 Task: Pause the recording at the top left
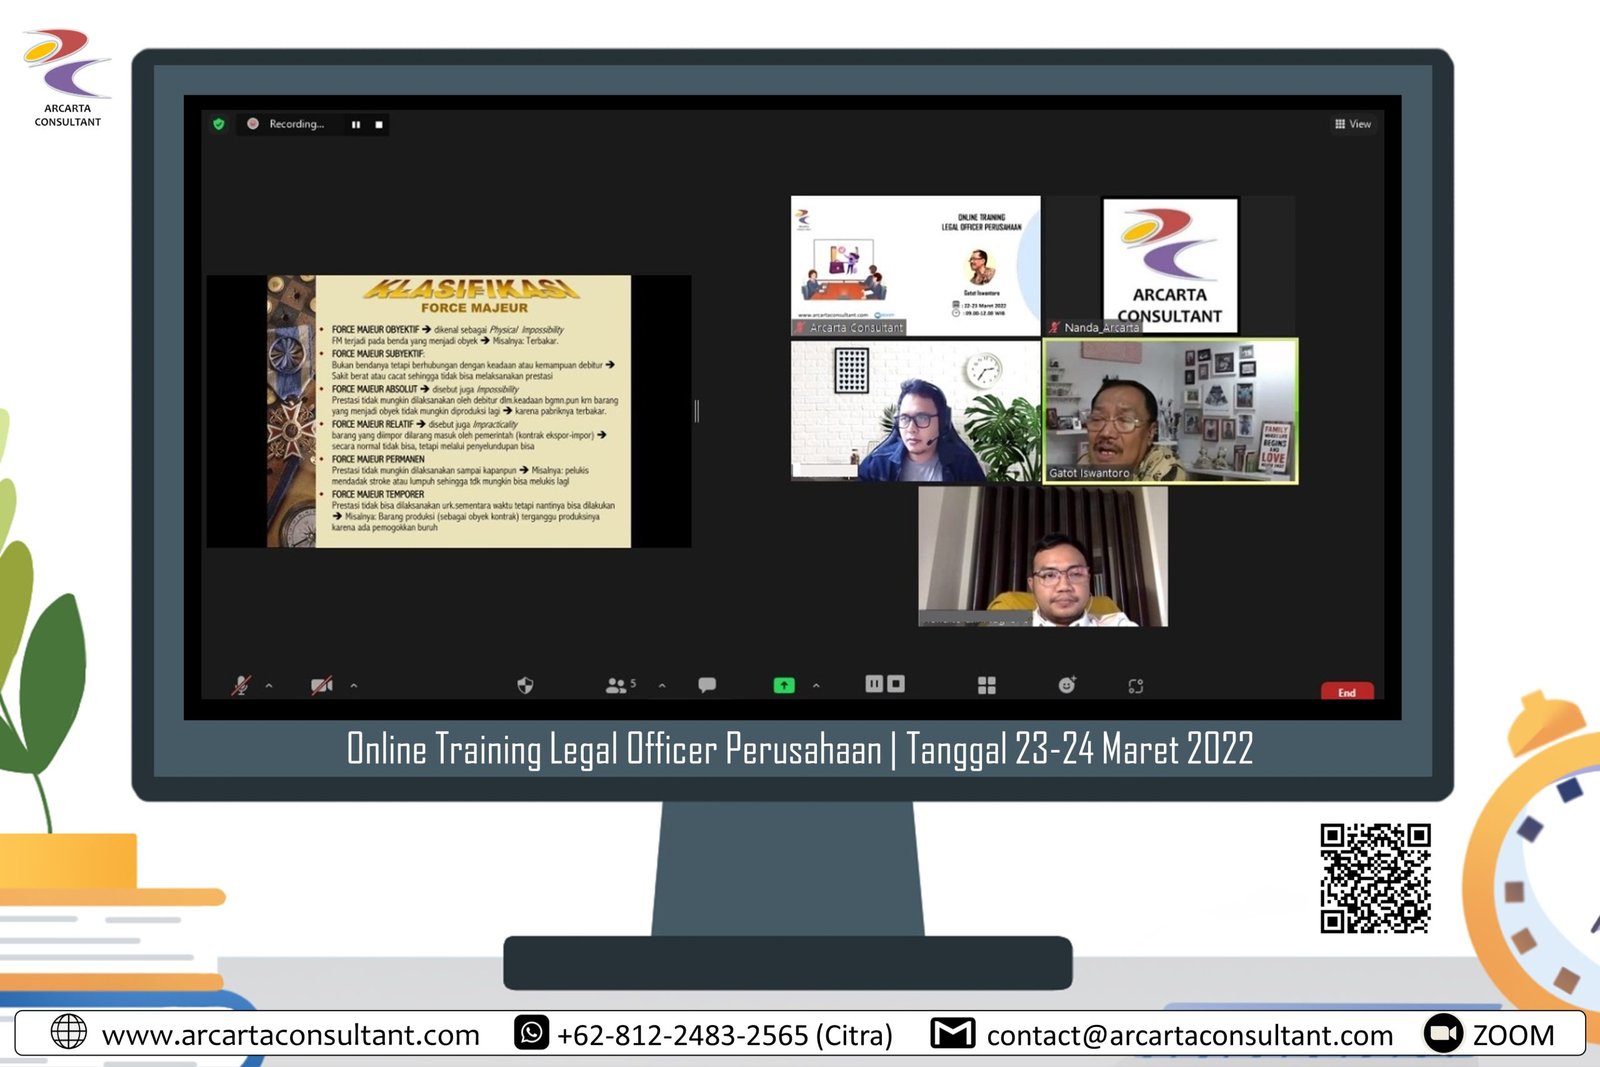point(356,125)
